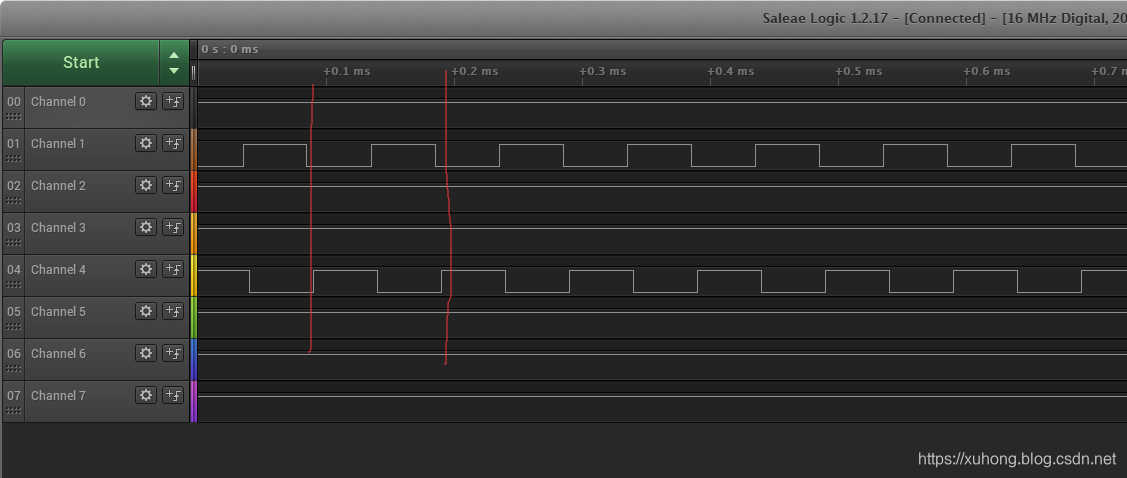Click the +0.4 ms timeline mark
This screenshot has height=478, width=1127.
click(730, 71)
